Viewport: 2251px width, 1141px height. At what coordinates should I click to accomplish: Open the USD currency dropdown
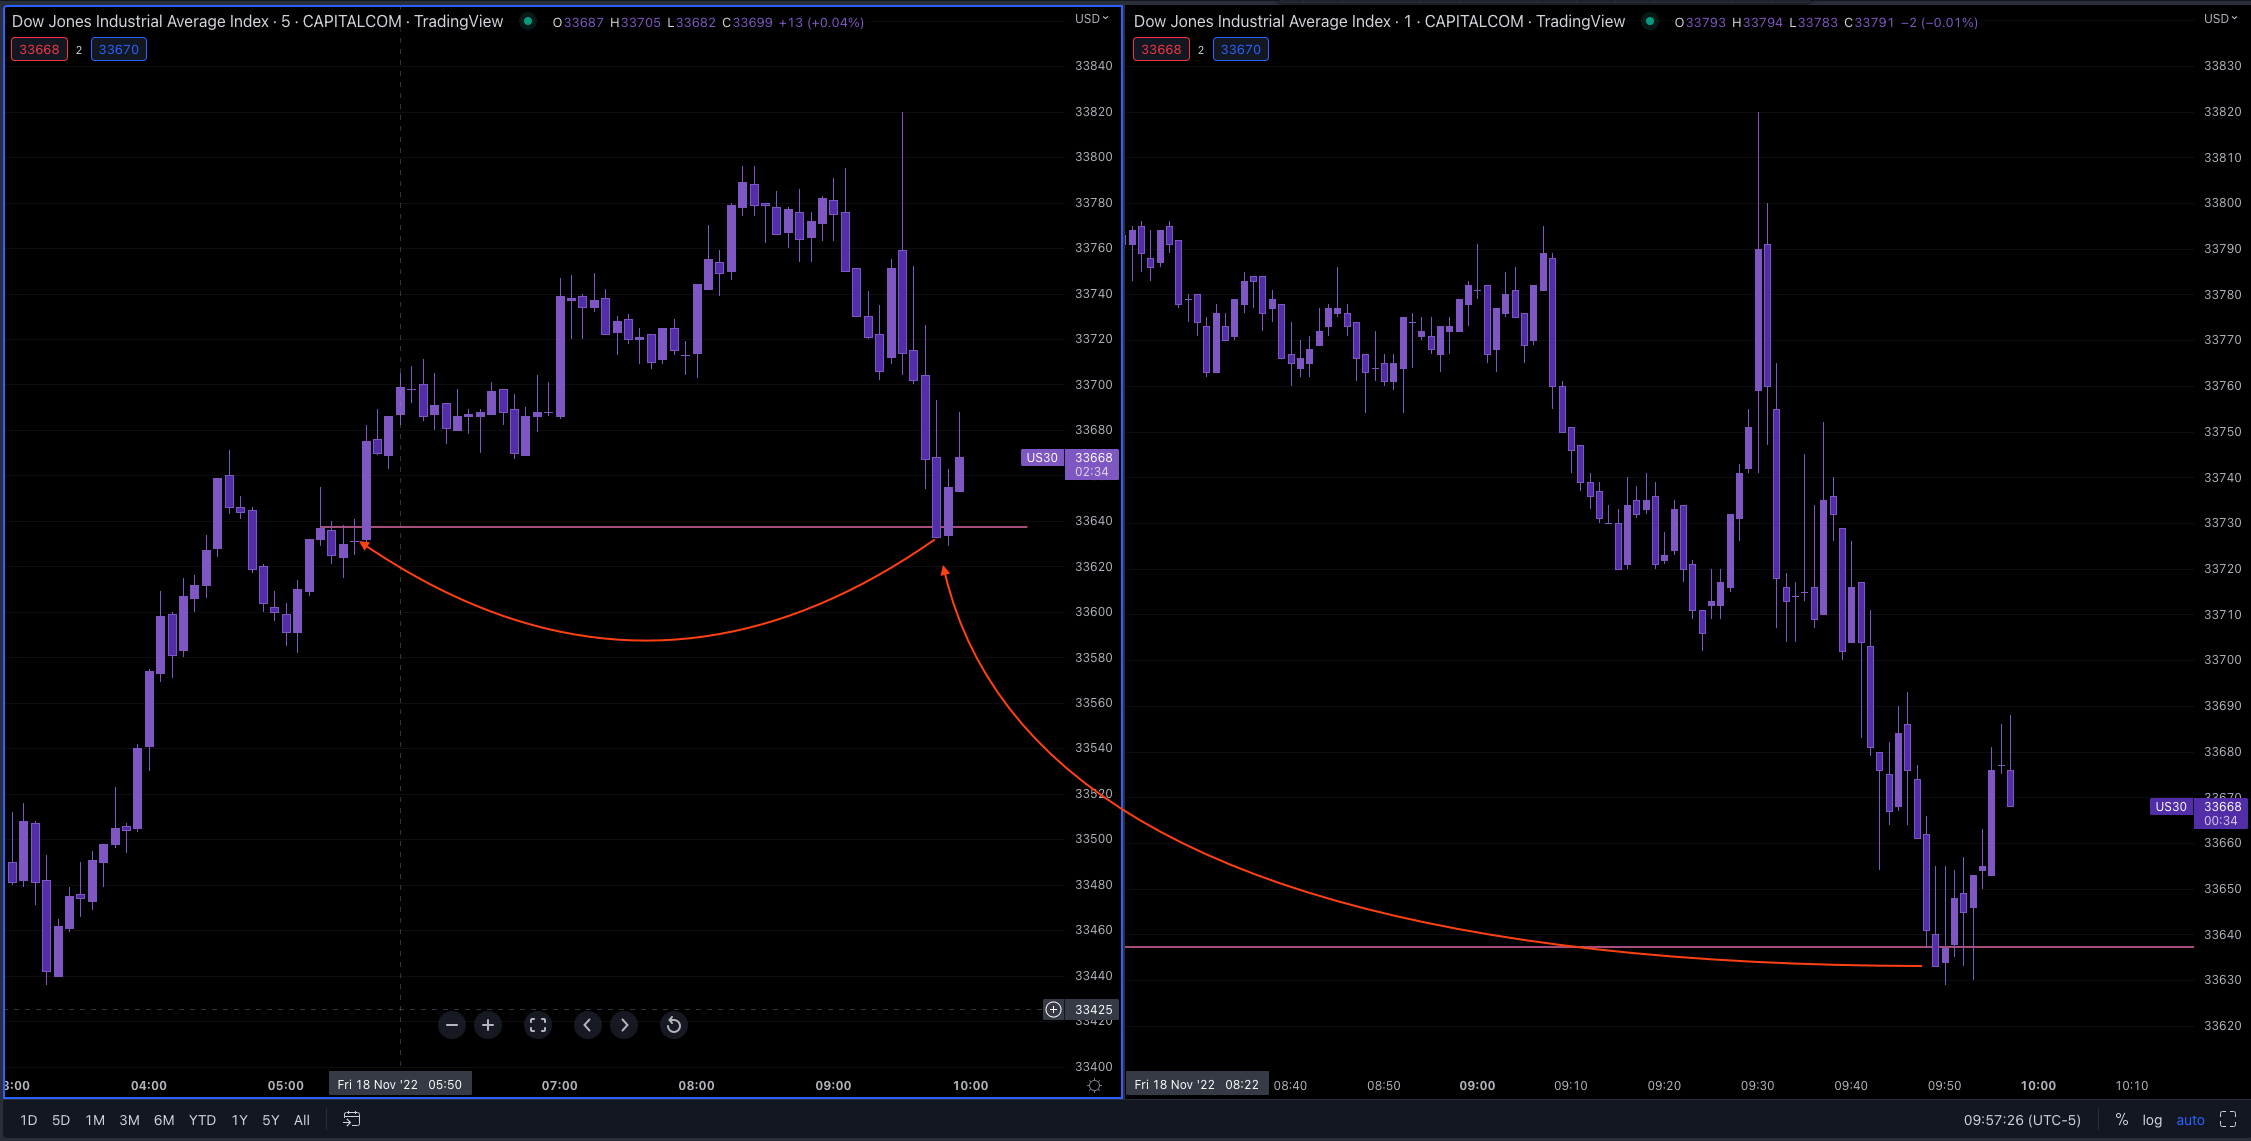(x=1093, y=18)
